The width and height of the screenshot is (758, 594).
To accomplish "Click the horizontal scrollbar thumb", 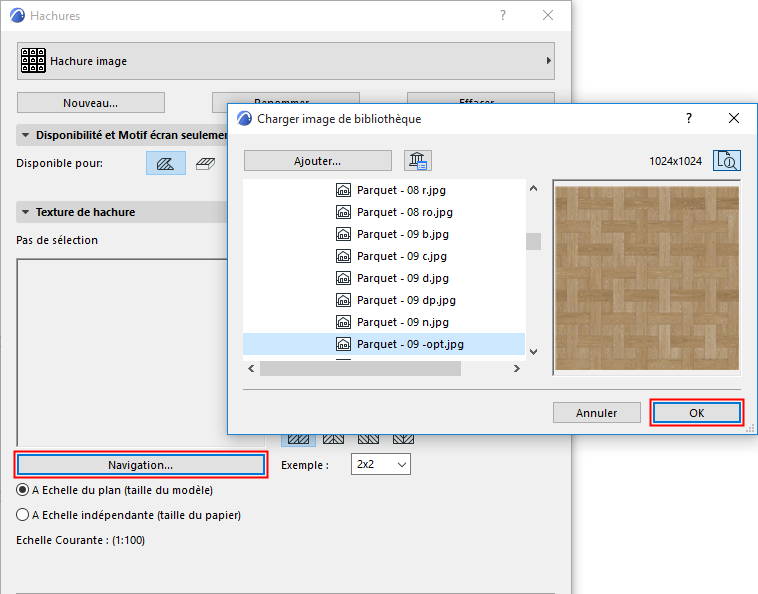I will [360, 368].
